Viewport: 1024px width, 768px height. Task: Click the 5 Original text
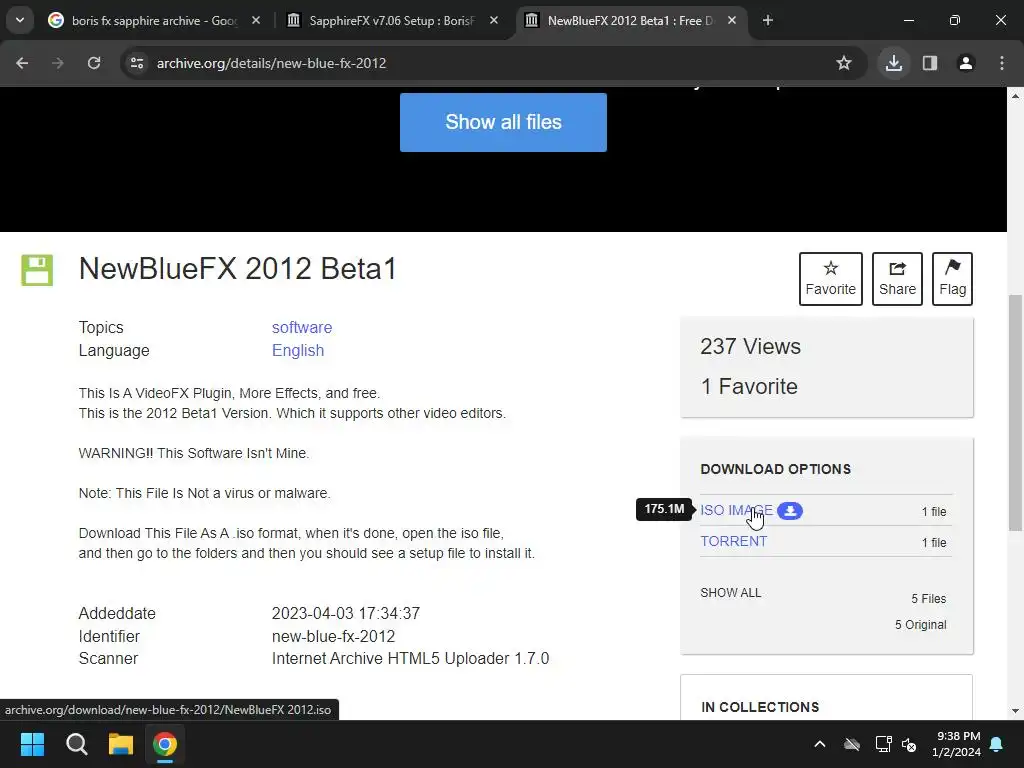(x=921, y=624)
